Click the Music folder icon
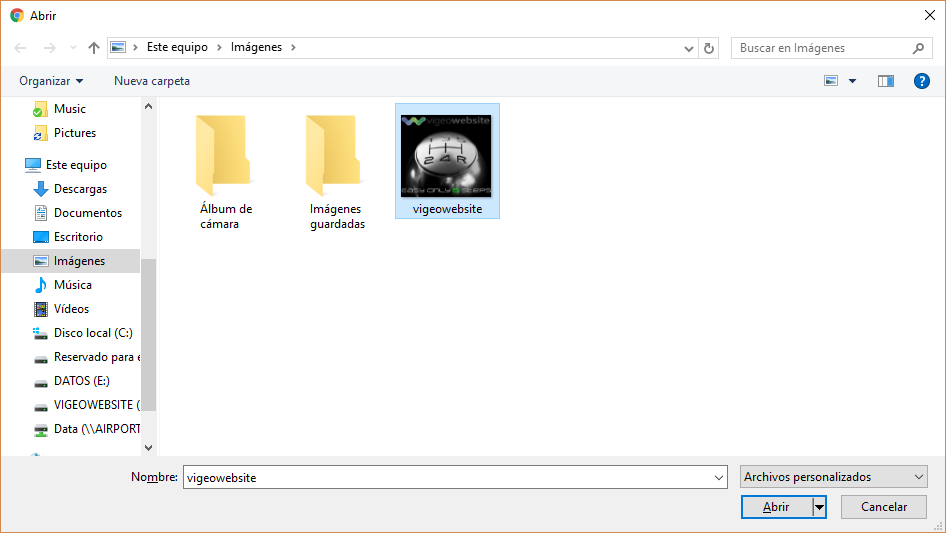Screen dimensions: 946x533 [40, 109]
